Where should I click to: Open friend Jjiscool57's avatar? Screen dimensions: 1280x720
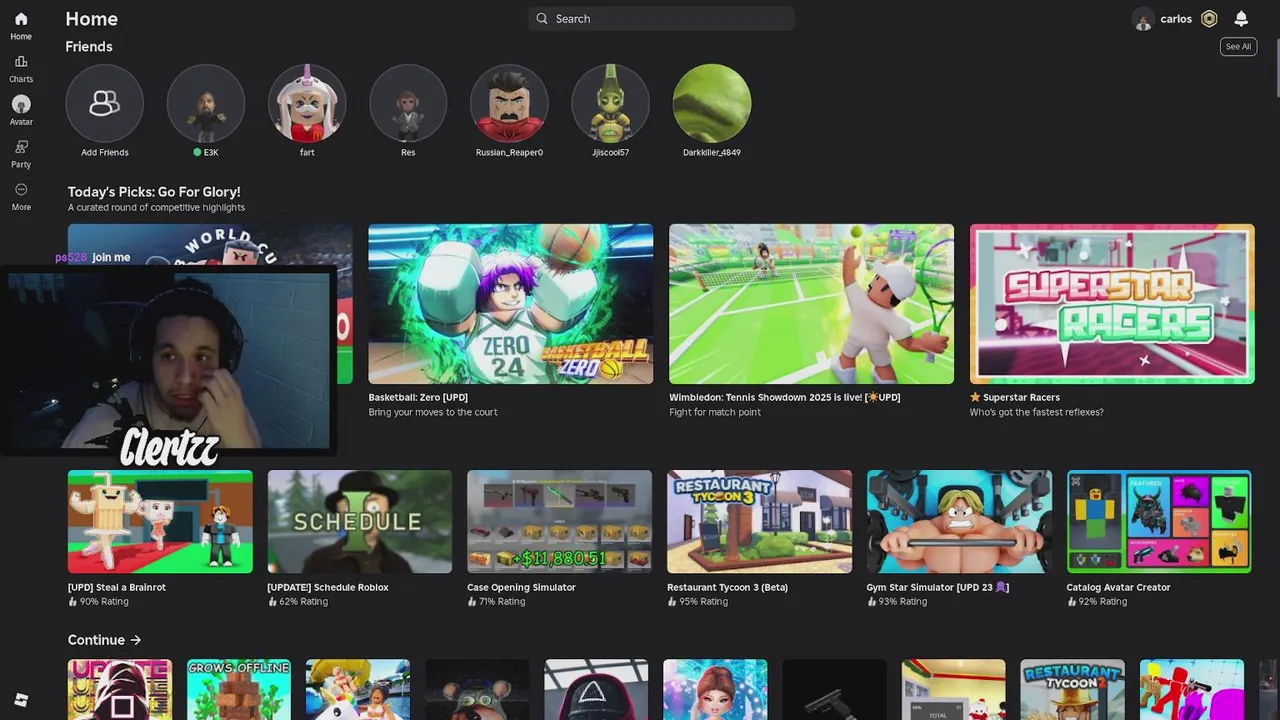click(x=610, y=103)
